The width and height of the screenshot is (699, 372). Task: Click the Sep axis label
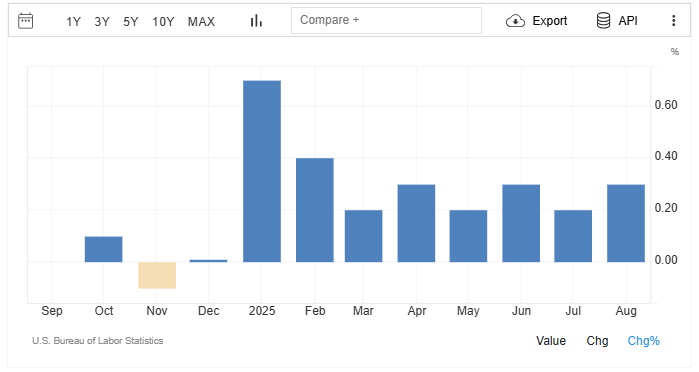(52, 311)
